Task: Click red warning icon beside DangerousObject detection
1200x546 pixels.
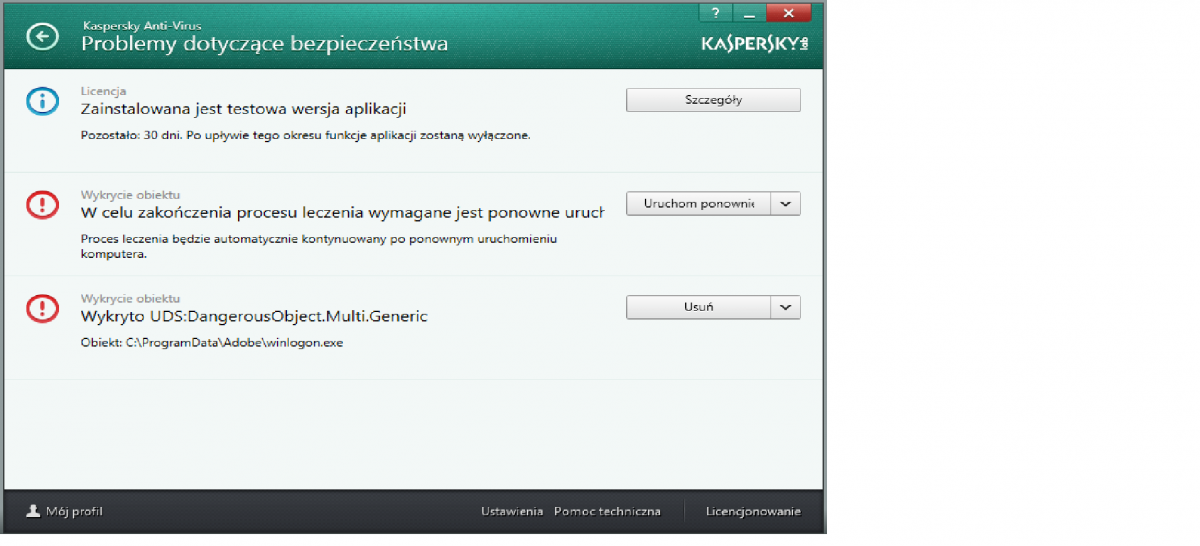Action: pyautogui.click(x=42, y=308)
